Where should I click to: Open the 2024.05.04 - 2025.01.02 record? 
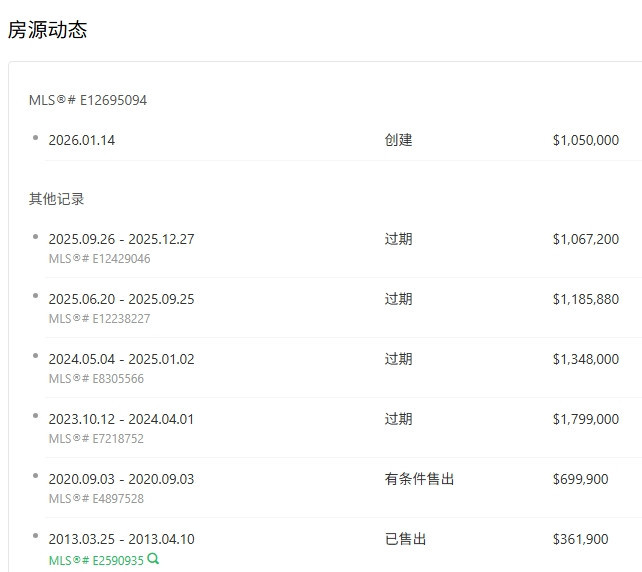[x=121, y=359]
